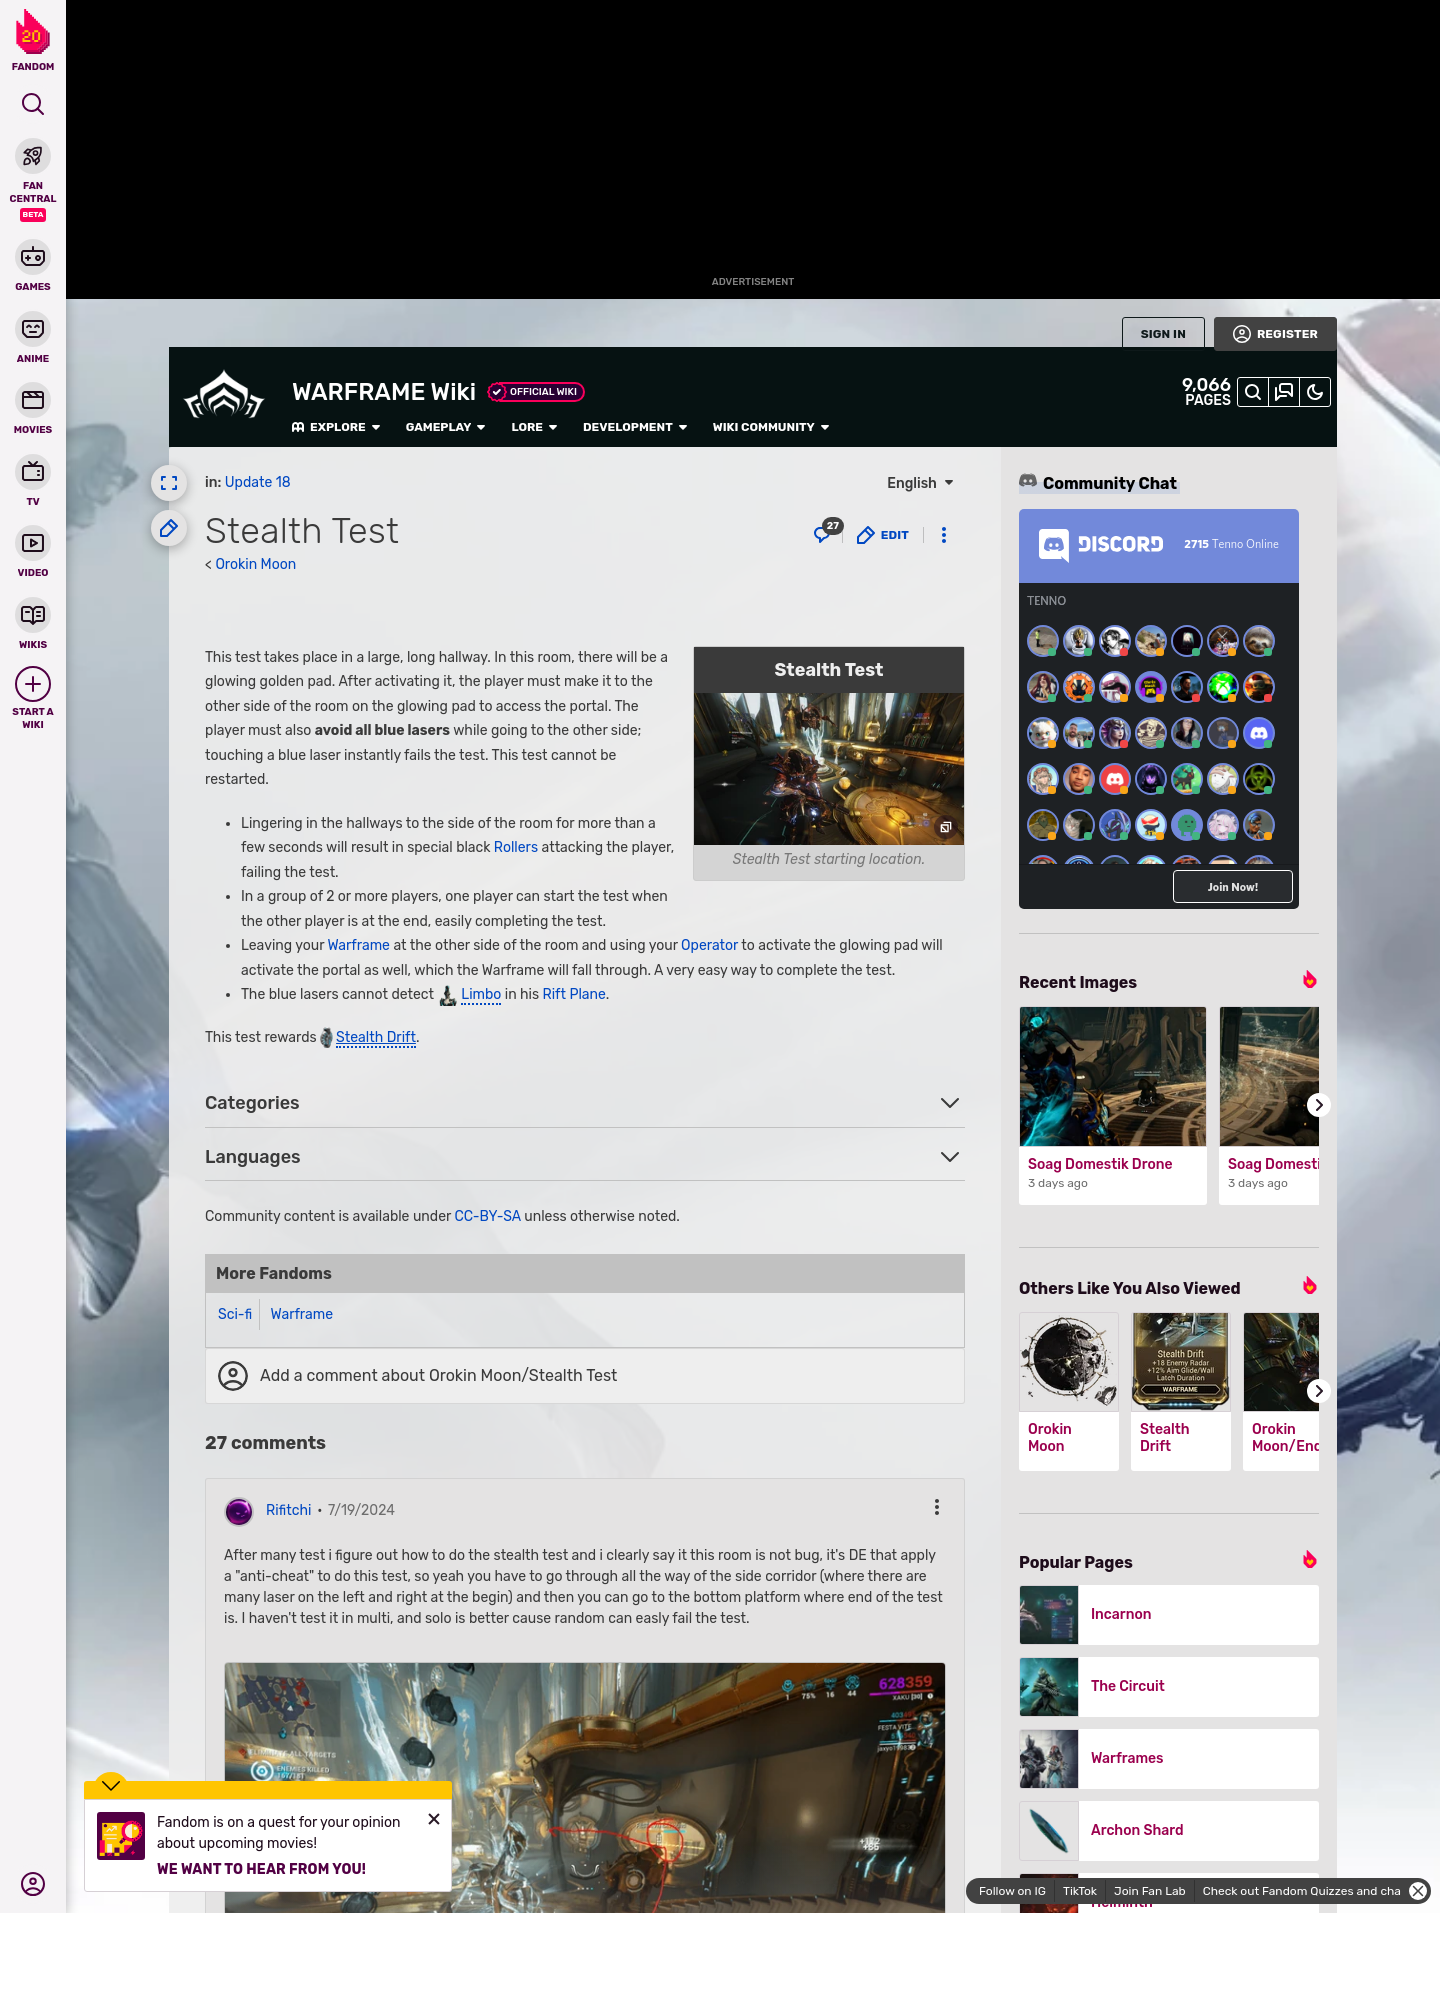The height and width of the screenshot is (2000, 1440).
Task: Open The Circuit popular page
Action: pyautogui.click(x=1169, y=1686)
